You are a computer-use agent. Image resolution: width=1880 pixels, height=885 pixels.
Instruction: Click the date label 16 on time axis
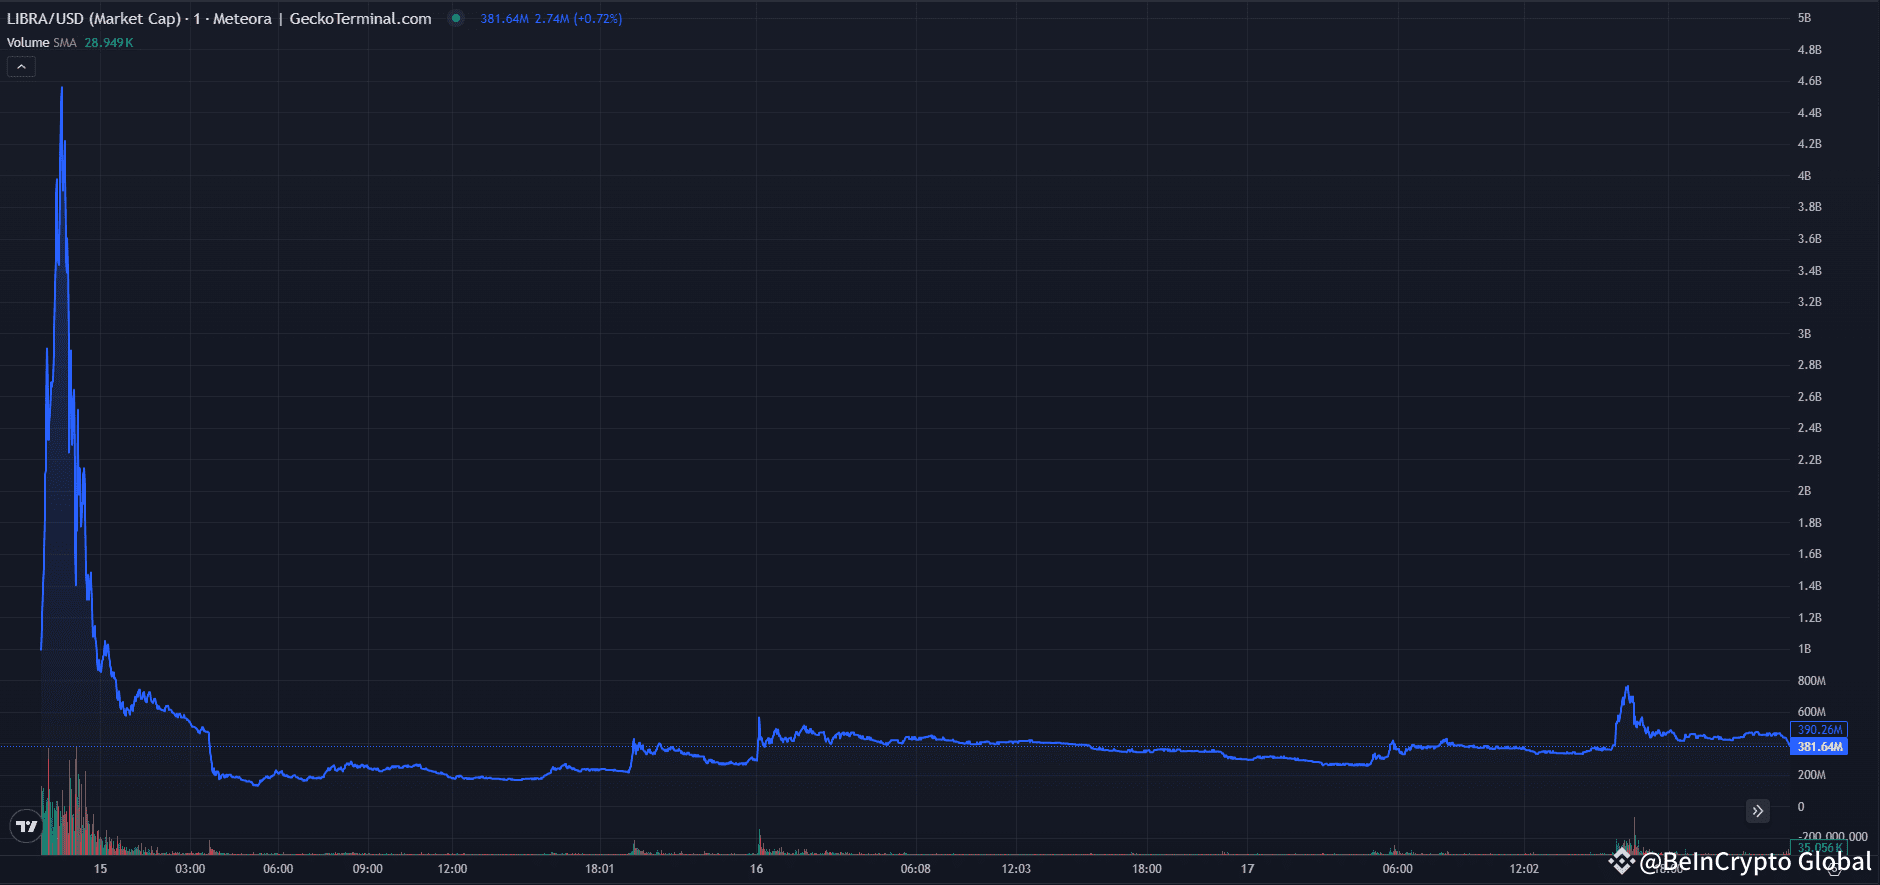click(x=756, y=869)
